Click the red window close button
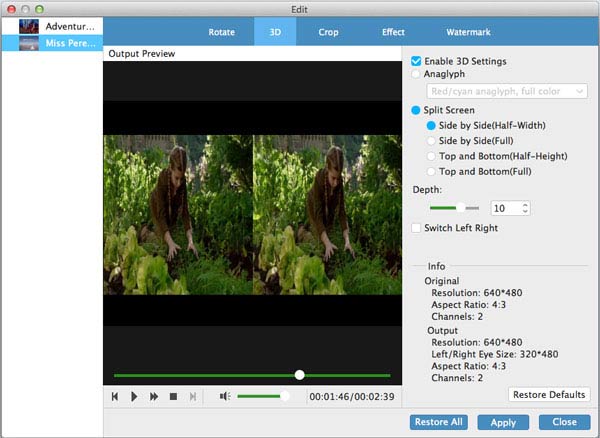 tap(11, 9)
